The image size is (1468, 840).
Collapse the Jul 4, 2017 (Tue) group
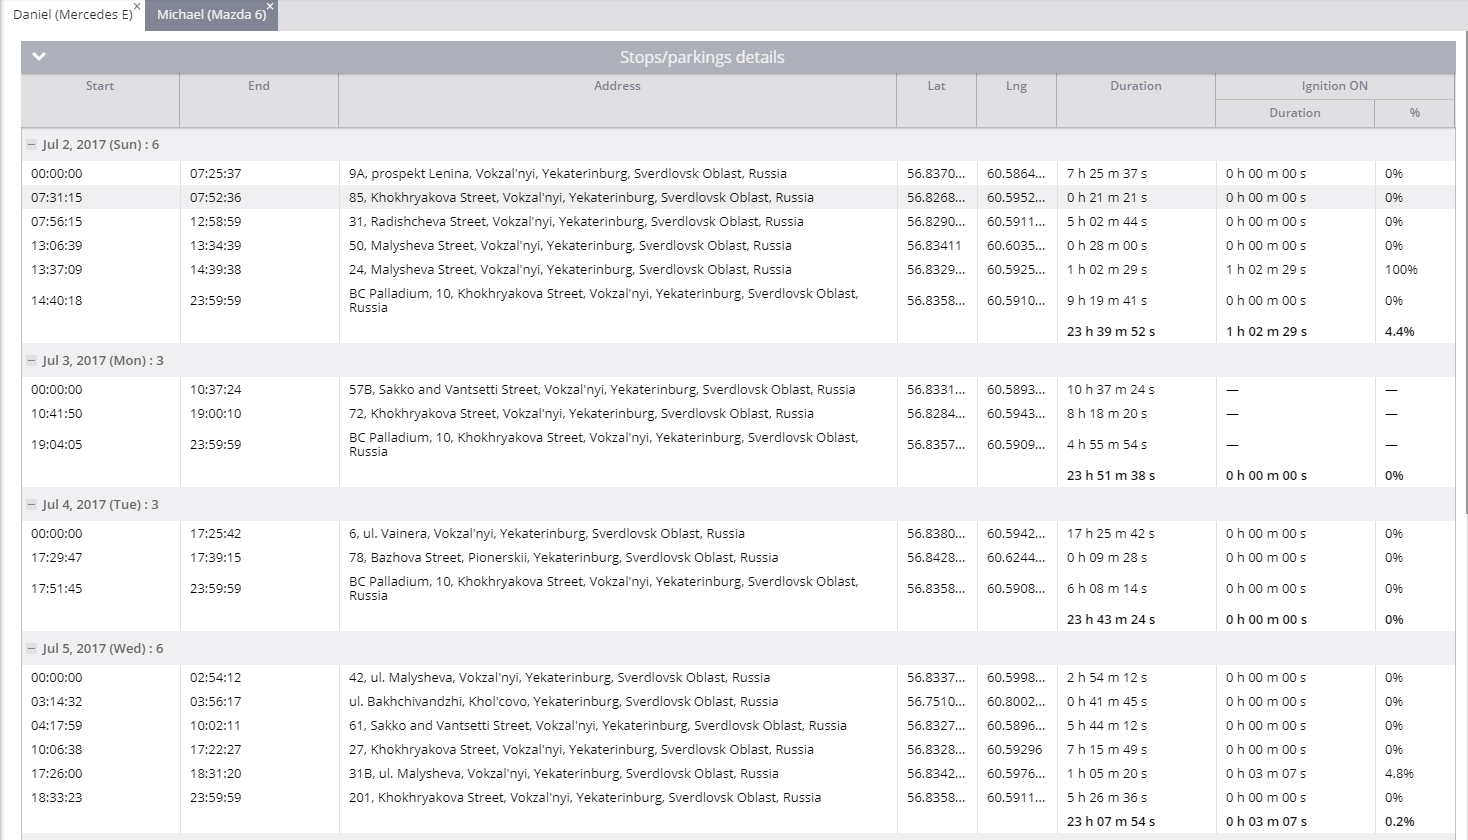[x=32, y=505]
